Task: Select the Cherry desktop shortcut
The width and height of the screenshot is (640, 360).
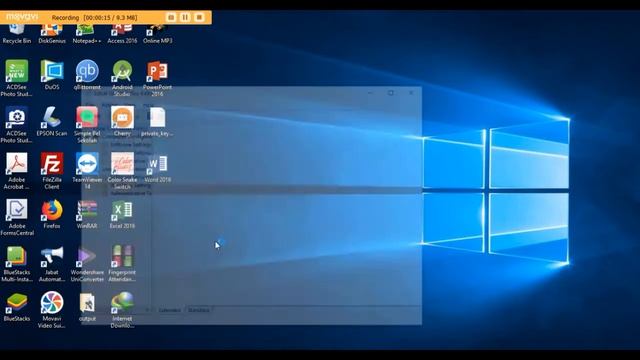Action: tap(122, 121)
